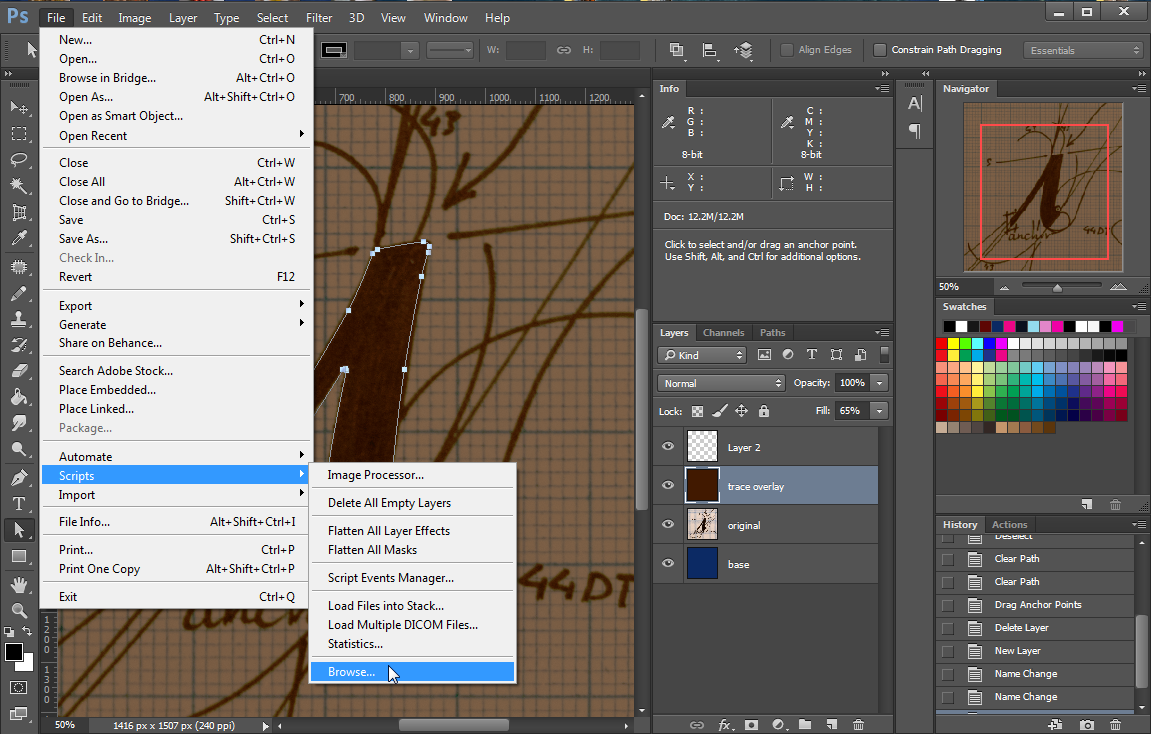Viewport: 1151px width, 734px height.
Task: Switch to the Channels tab
Action: pos(723,333)
